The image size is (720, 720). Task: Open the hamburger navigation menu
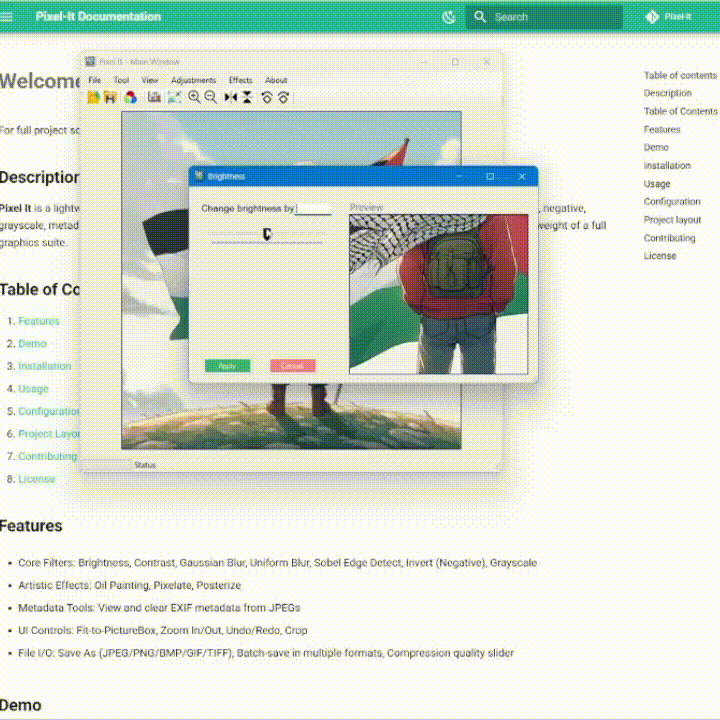(6, 17)
